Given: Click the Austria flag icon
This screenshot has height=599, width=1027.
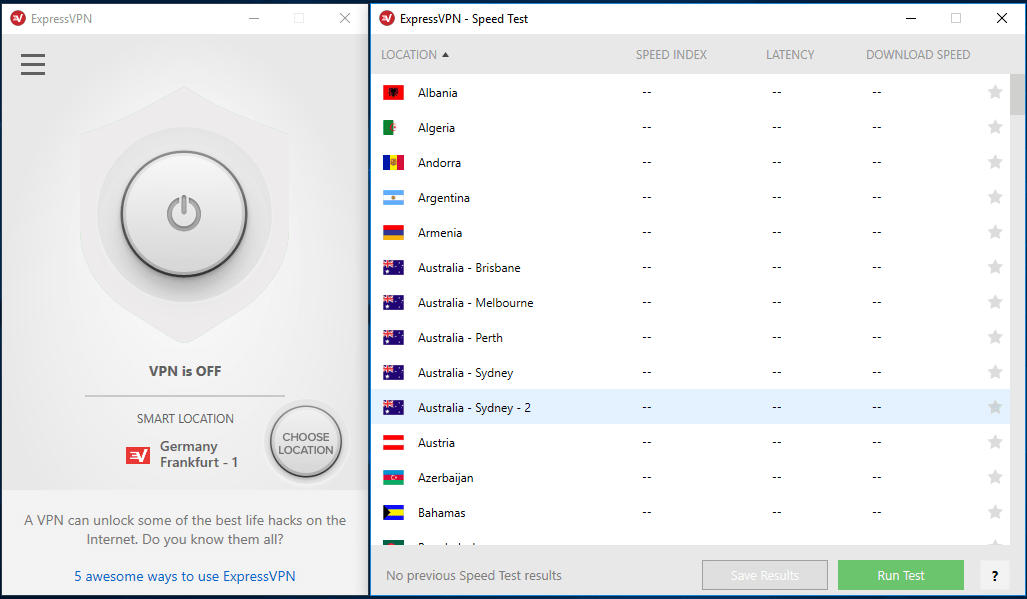Looking at the screenshot, I should point(393,443).
